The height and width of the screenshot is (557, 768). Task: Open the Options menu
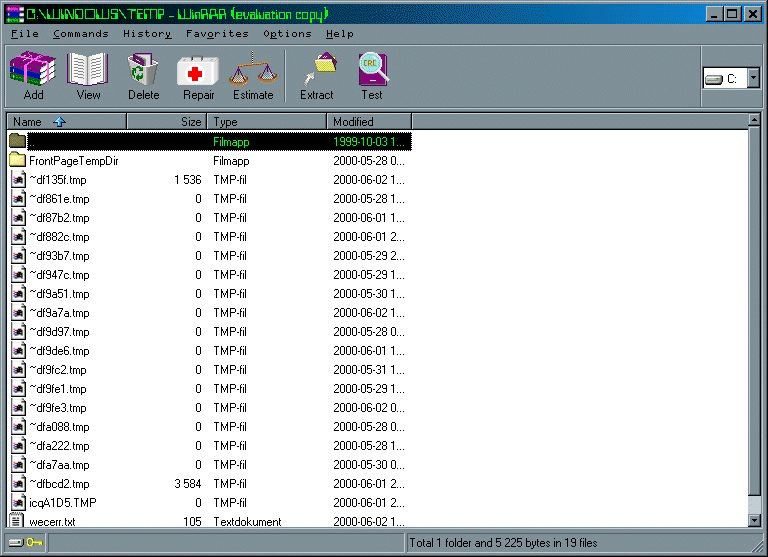coord(287,34)
